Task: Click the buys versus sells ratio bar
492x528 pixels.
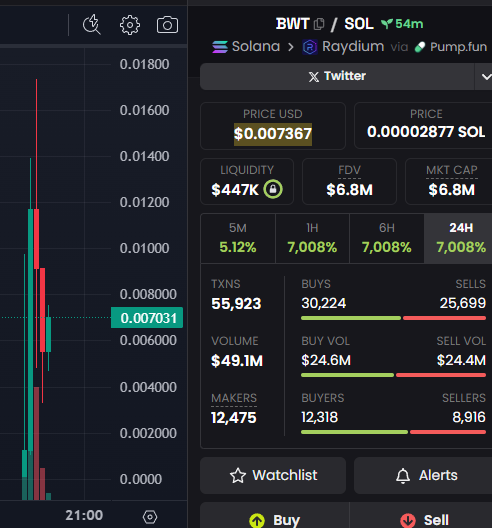Action: [393, 318]
